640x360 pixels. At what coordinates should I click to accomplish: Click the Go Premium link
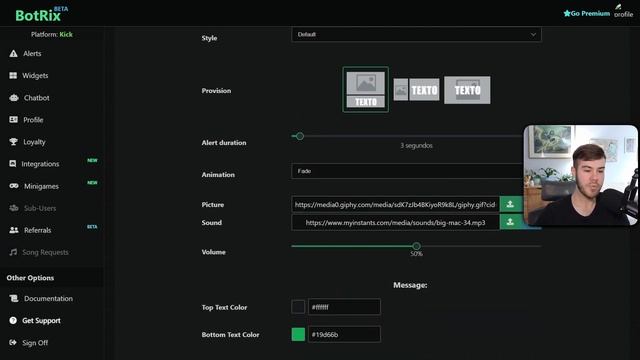click(x=587, y=13)
